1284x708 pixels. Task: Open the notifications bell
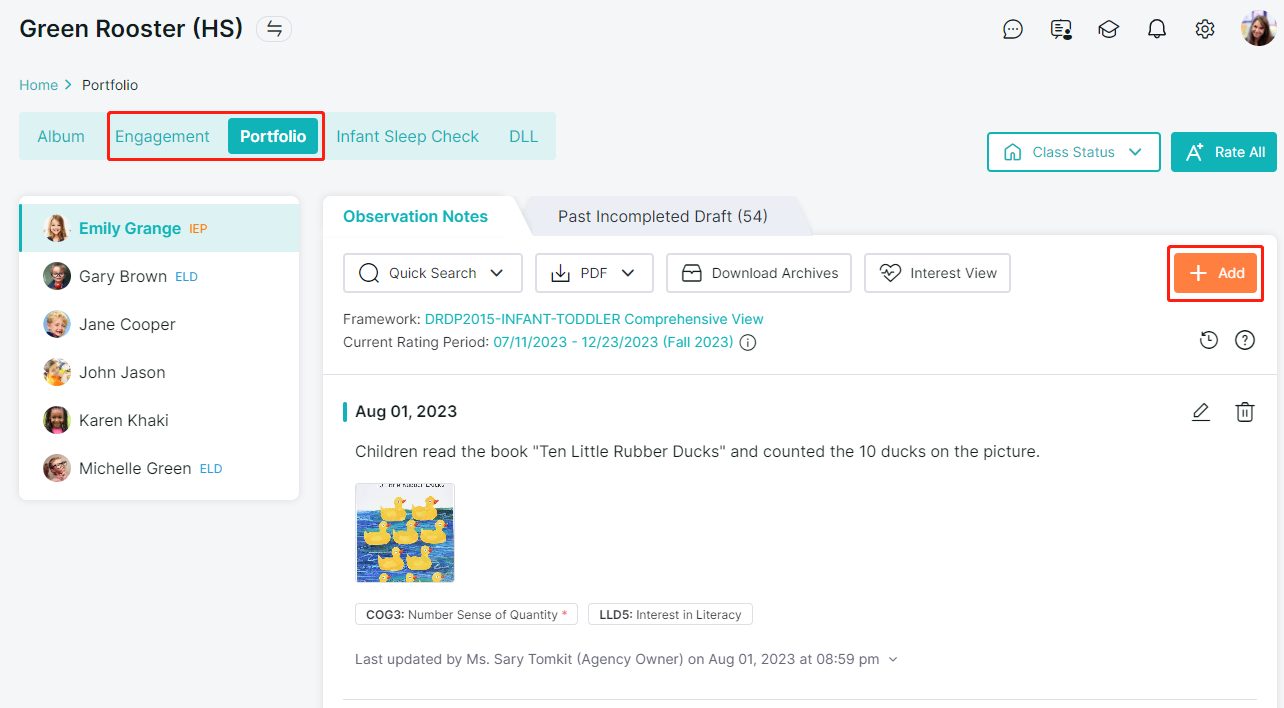(1157, 29)
